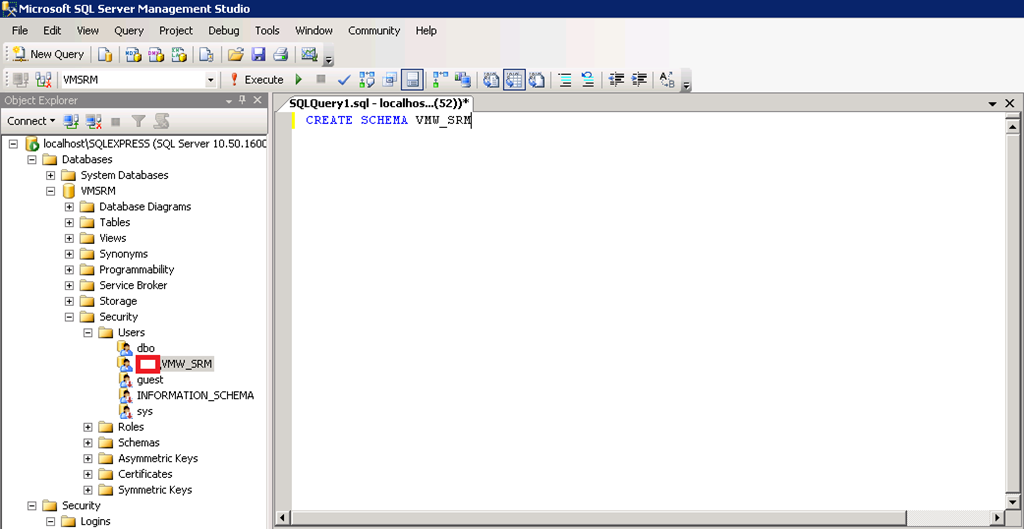
Task: Select the SQLQuery1.sql tab
Action: [x=379, y=103]
